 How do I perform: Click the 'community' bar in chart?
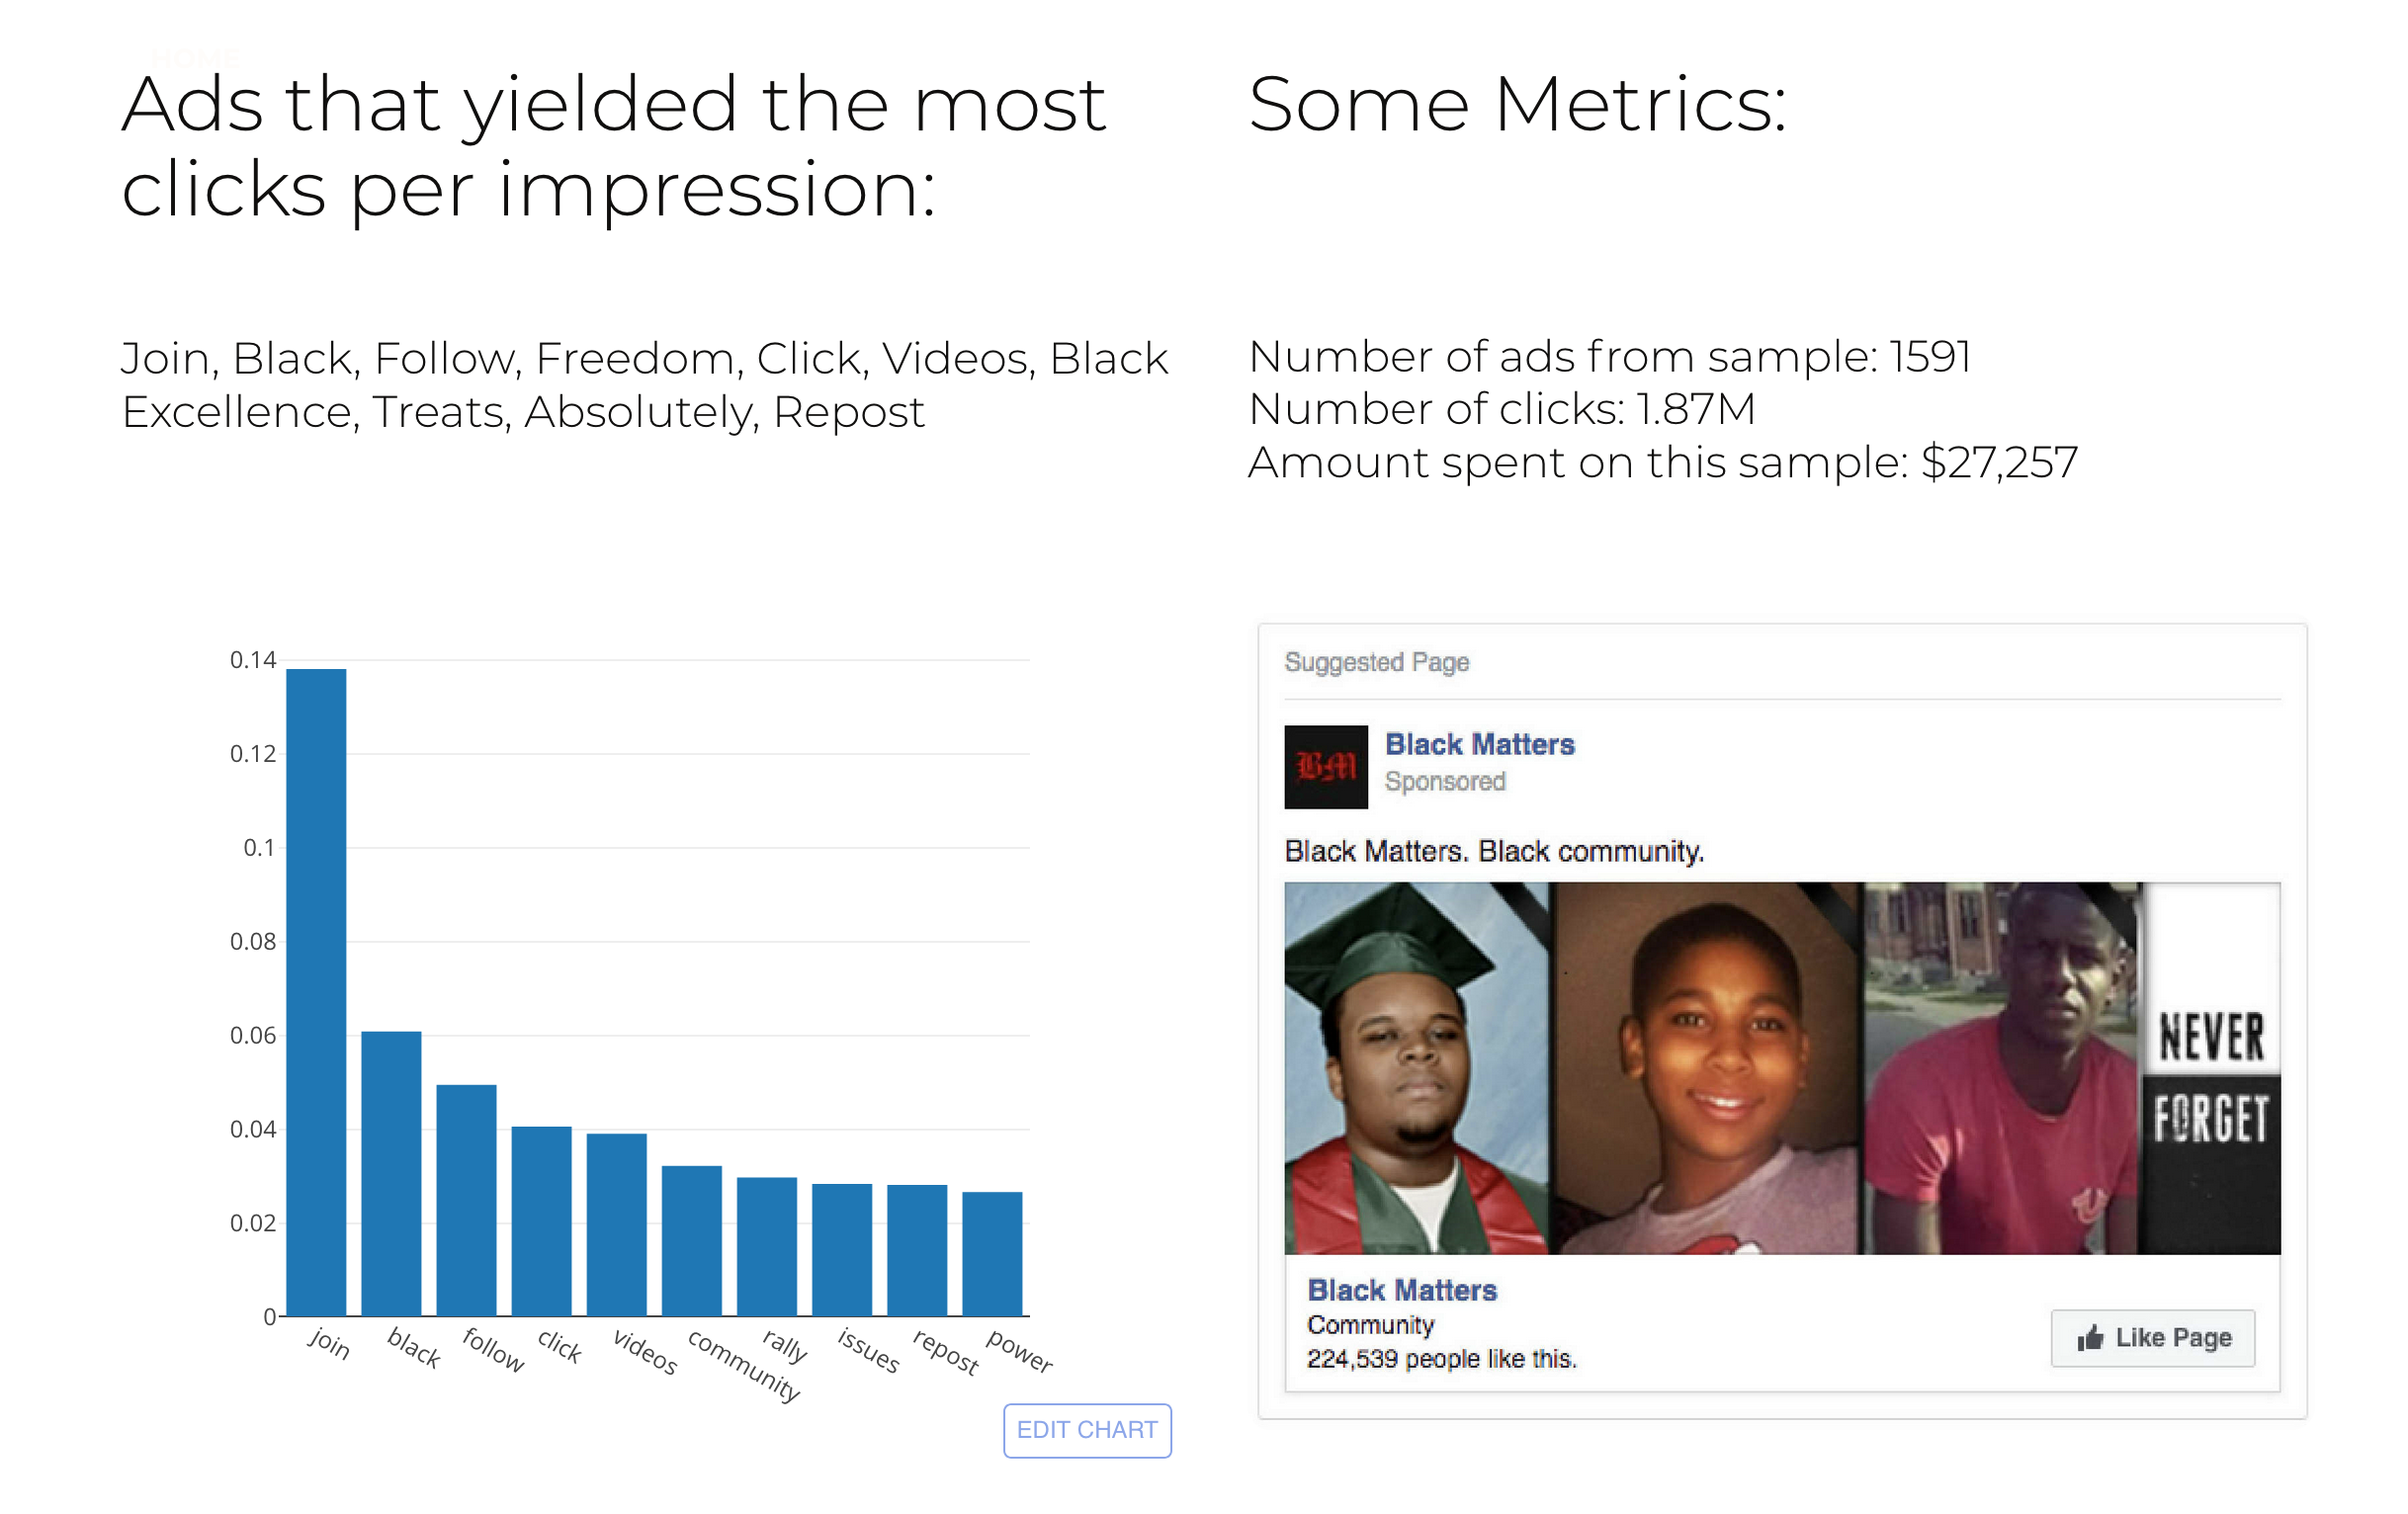pyautogui.click(x=691, y=1241)
